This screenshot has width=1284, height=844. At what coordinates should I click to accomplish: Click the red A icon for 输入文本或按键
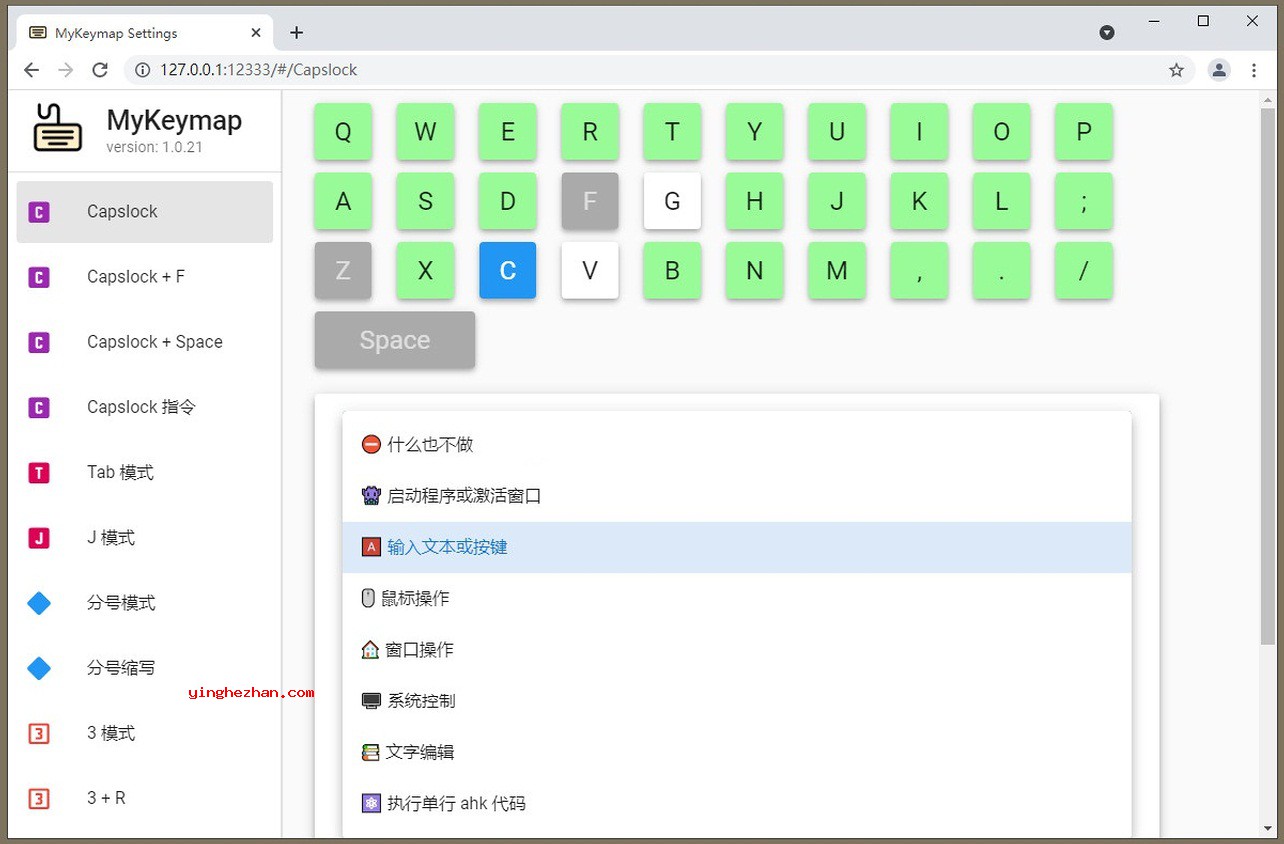(x=371, y=547)
